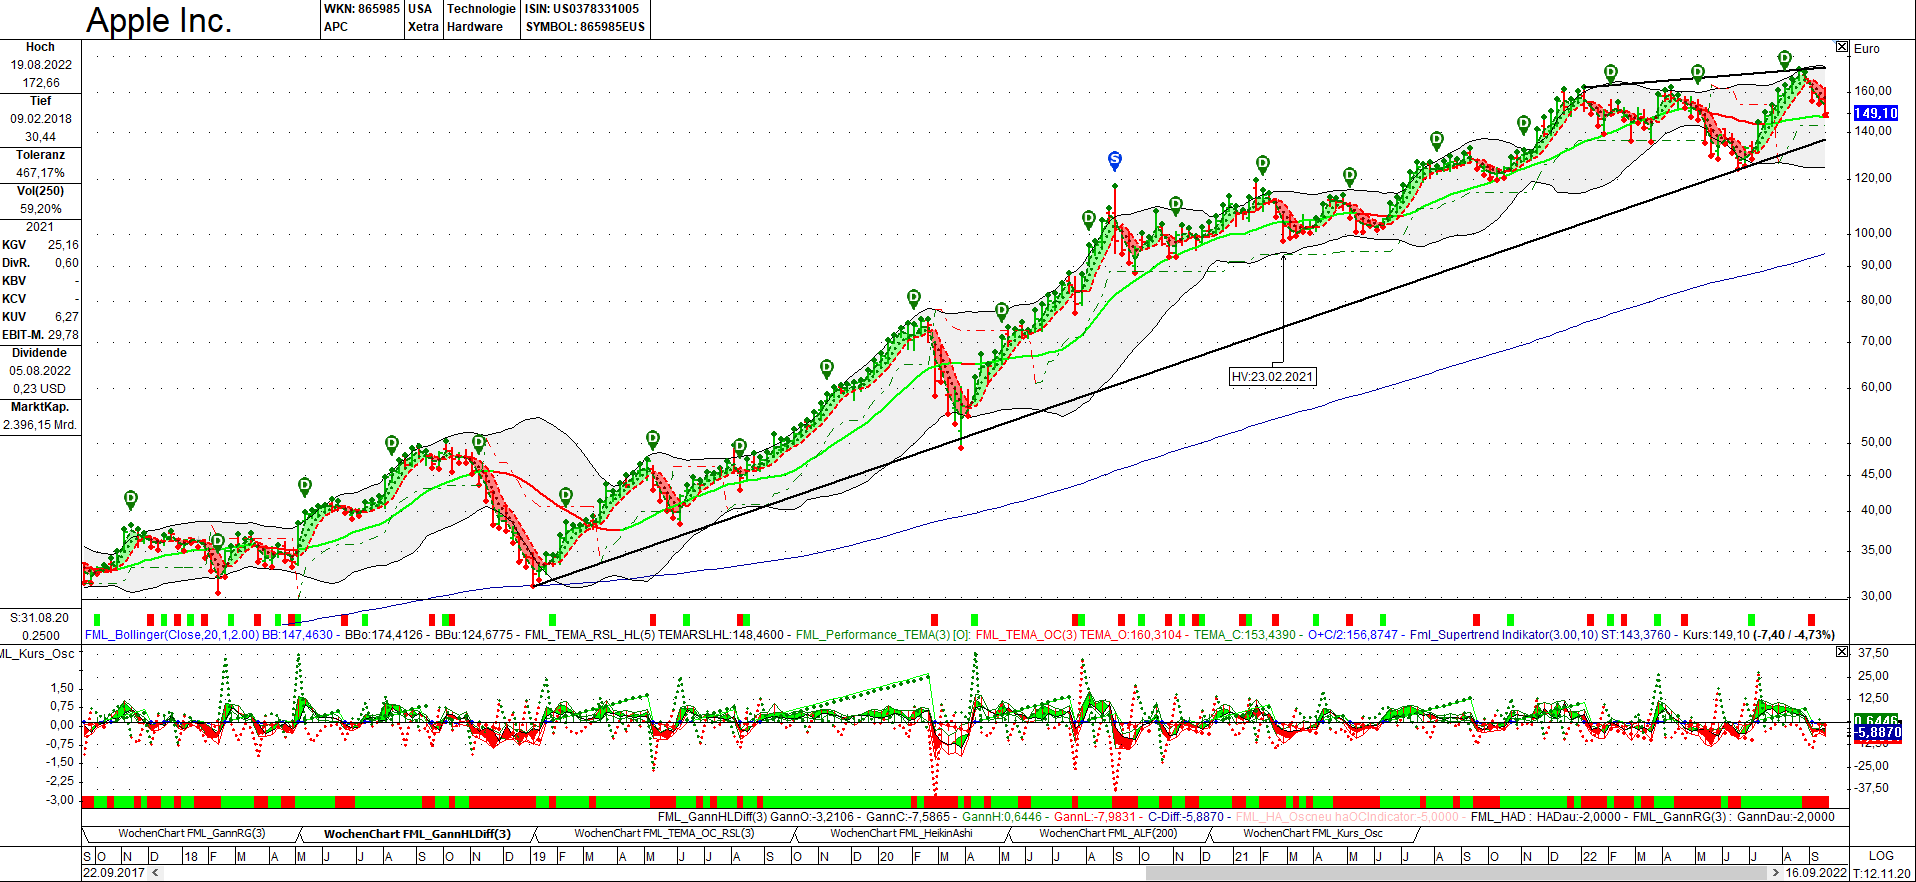
Task: Click the horizontal time scrollbar thumb
Action: 1457,873
